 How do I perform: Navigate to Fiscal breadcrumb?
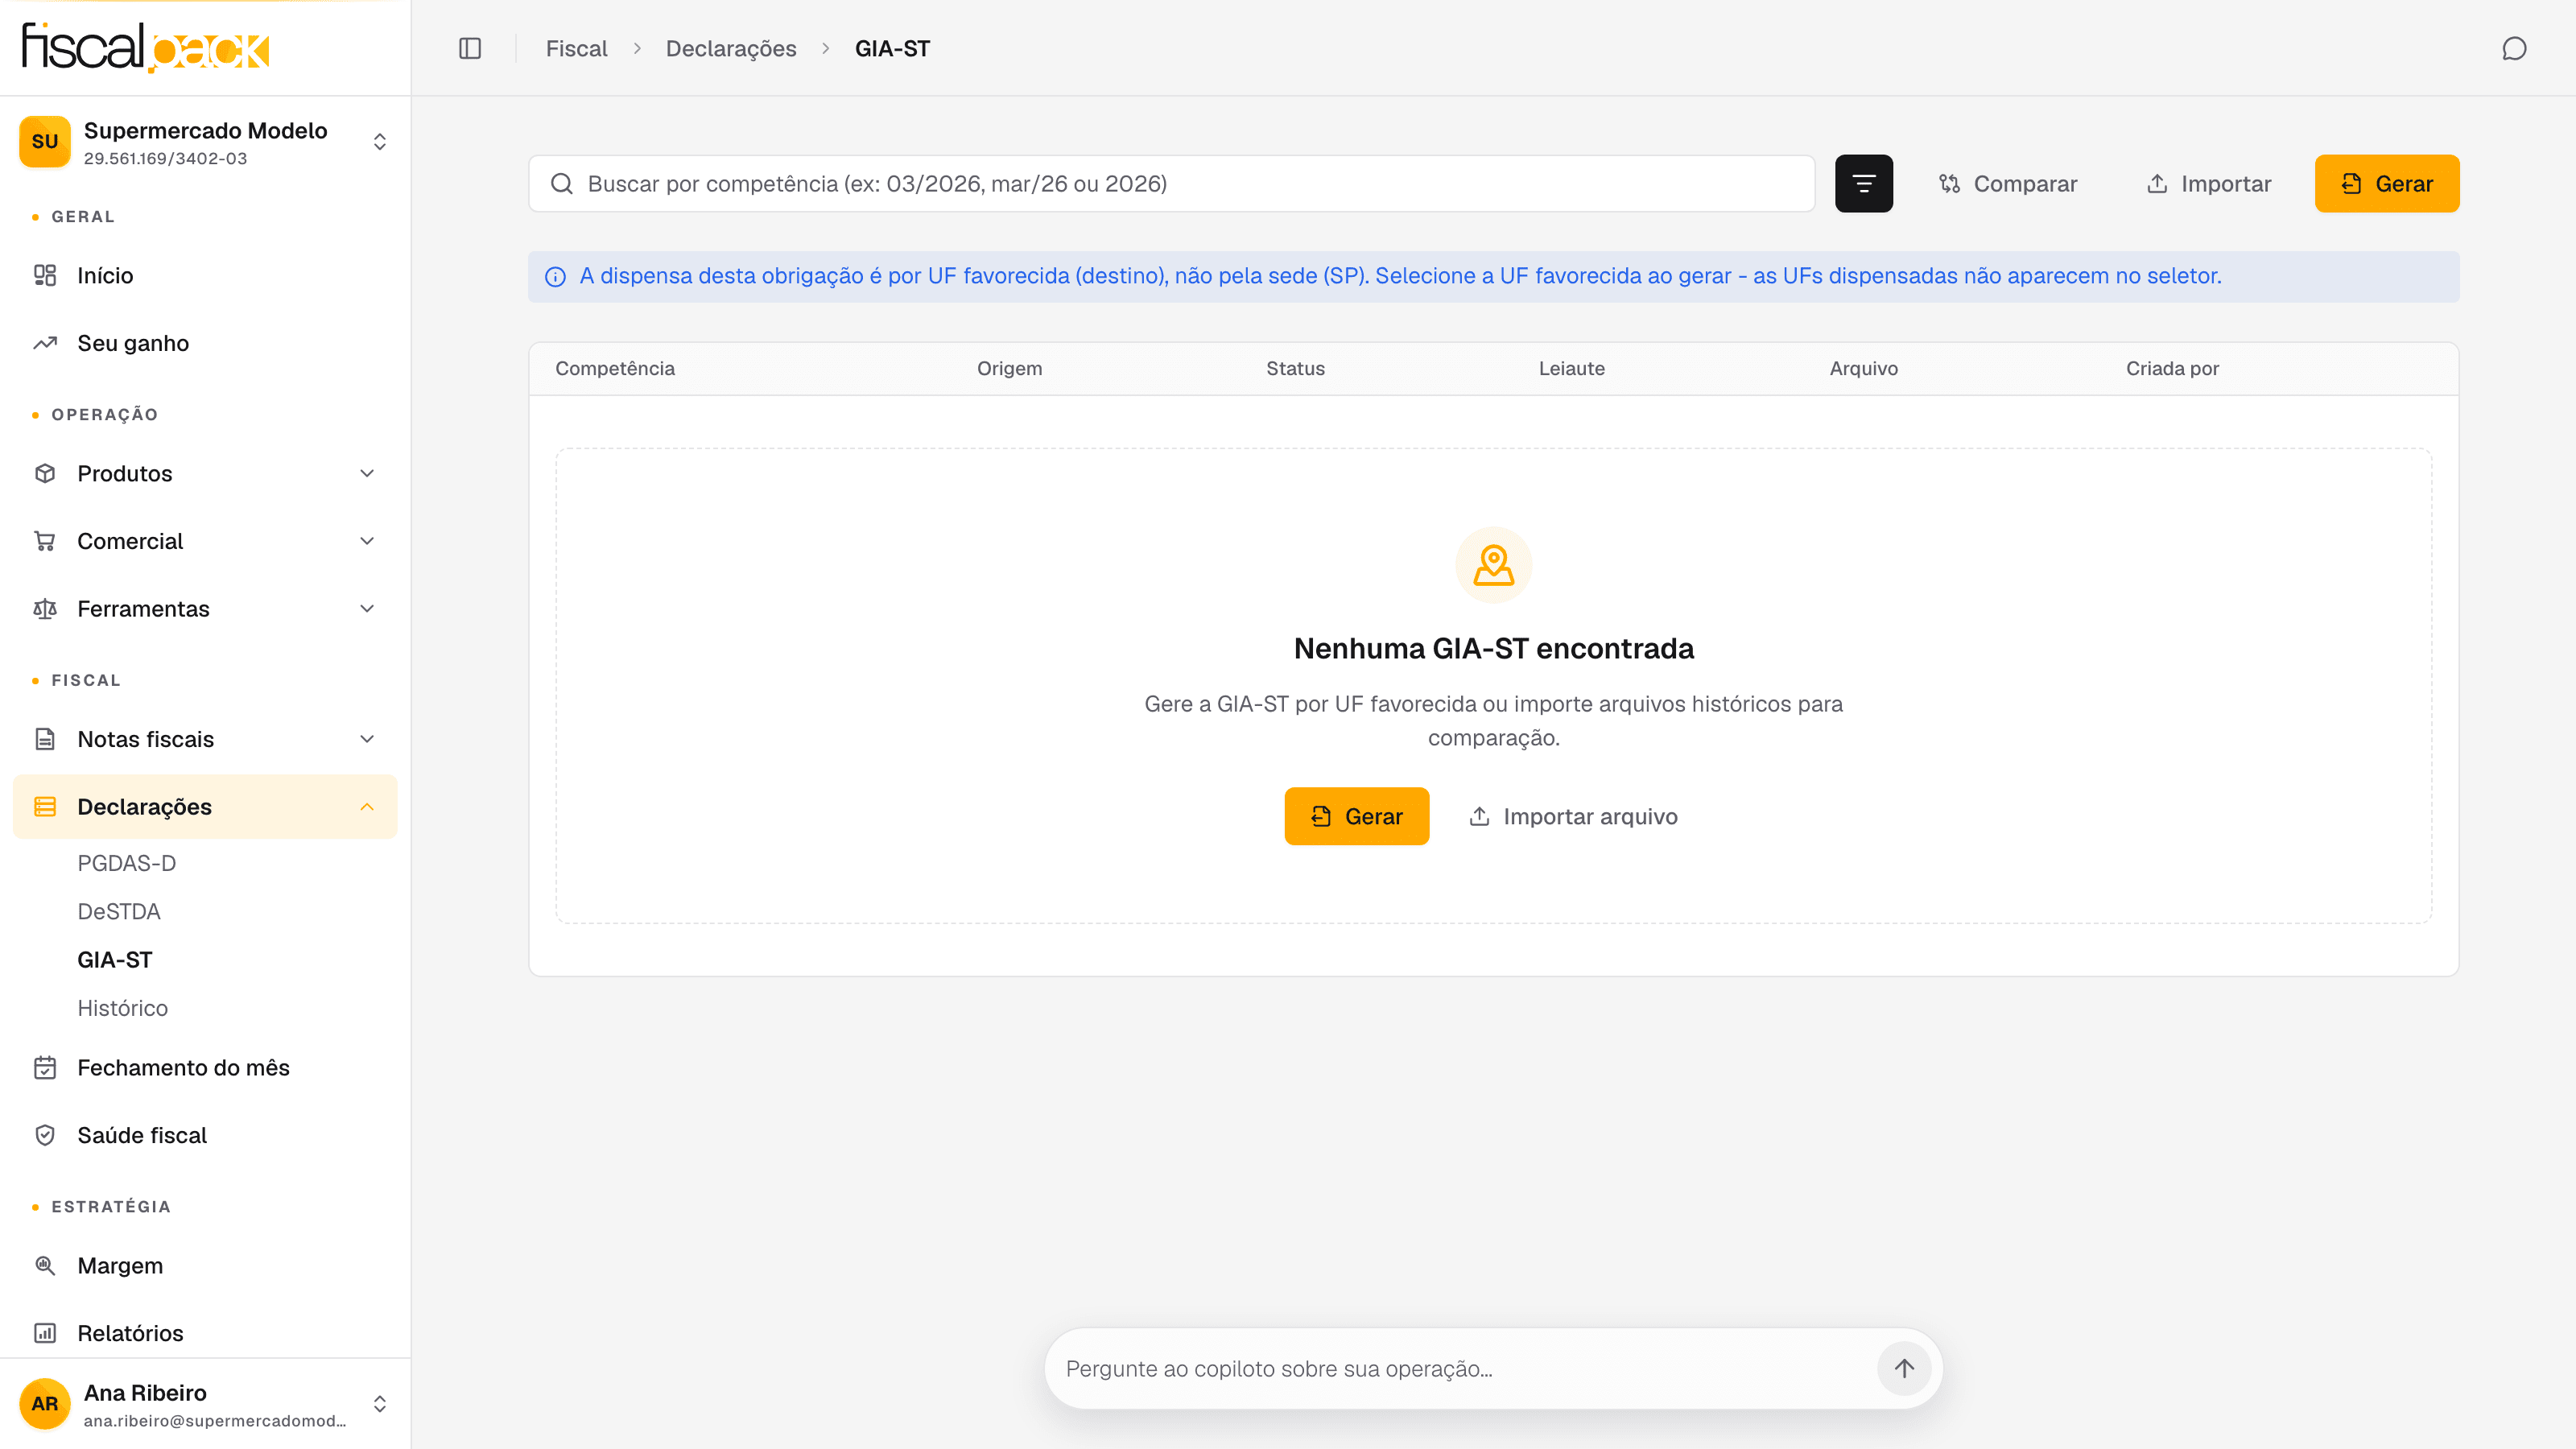577,48
